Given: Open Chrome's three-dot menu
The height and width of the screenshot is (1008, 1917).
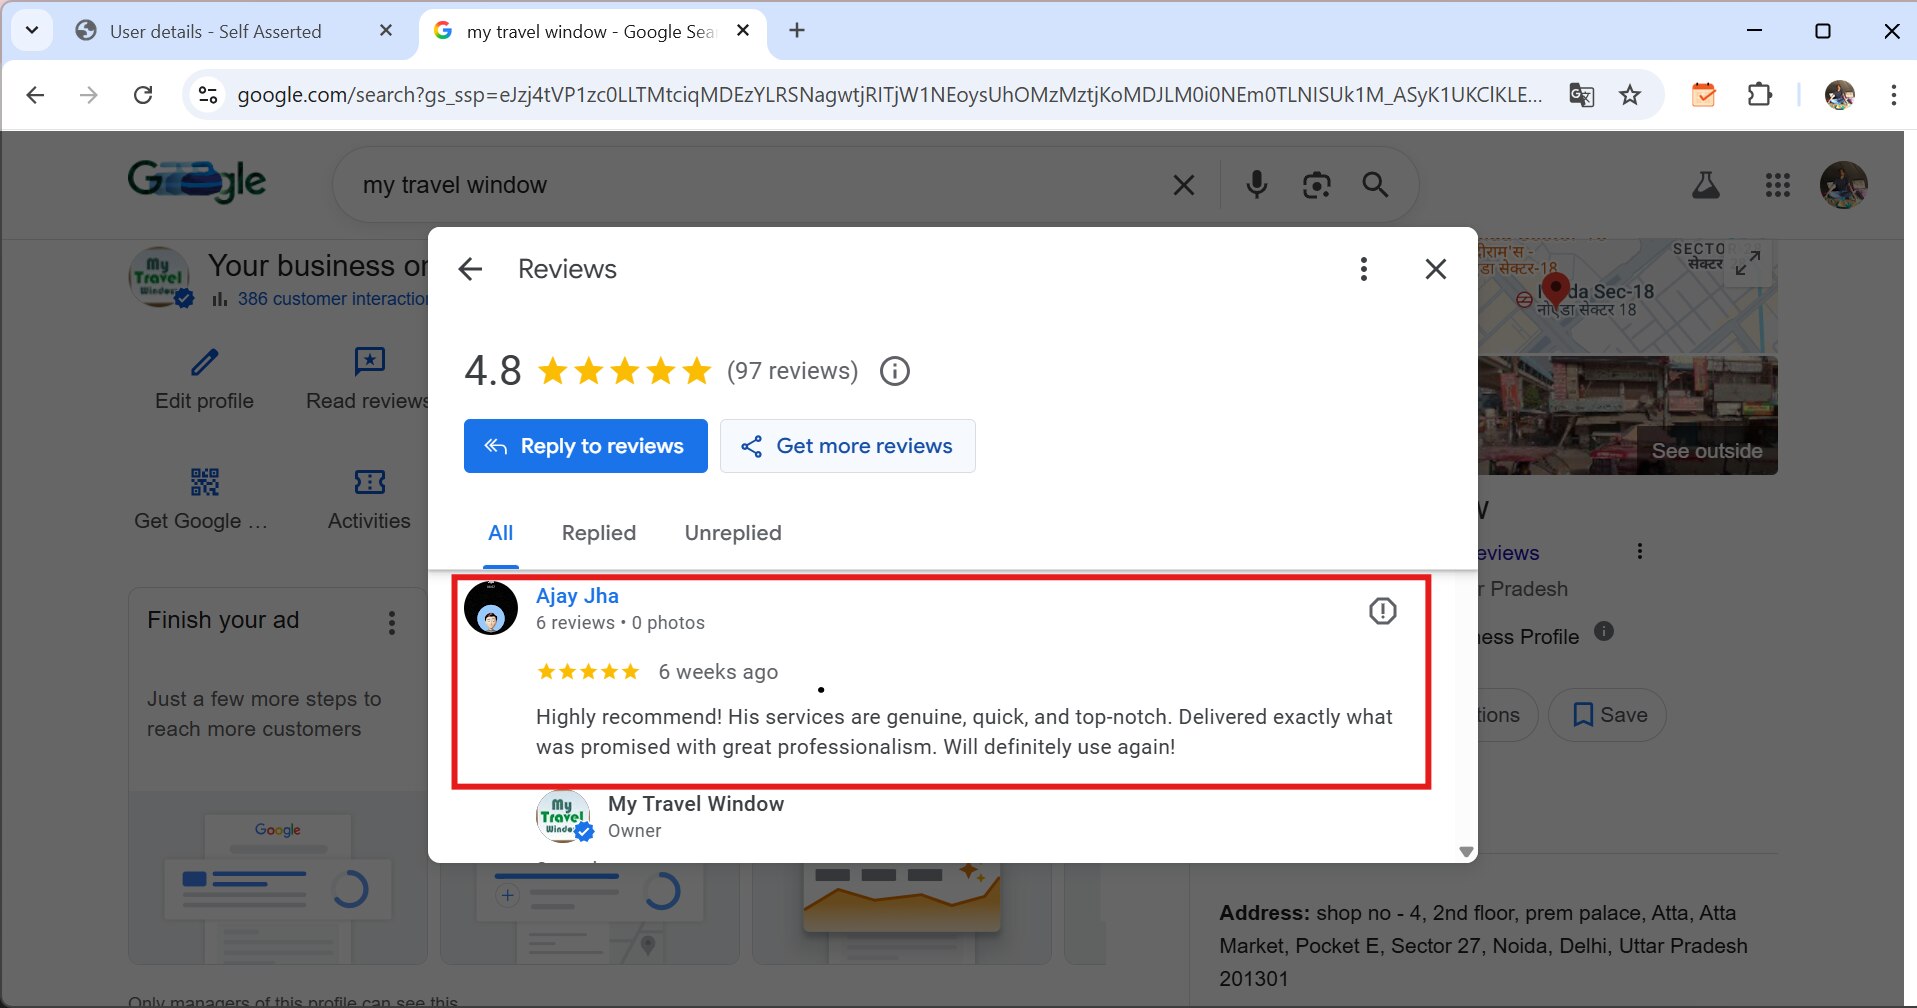Looking at the screenshot, I should coord(1893,95).
